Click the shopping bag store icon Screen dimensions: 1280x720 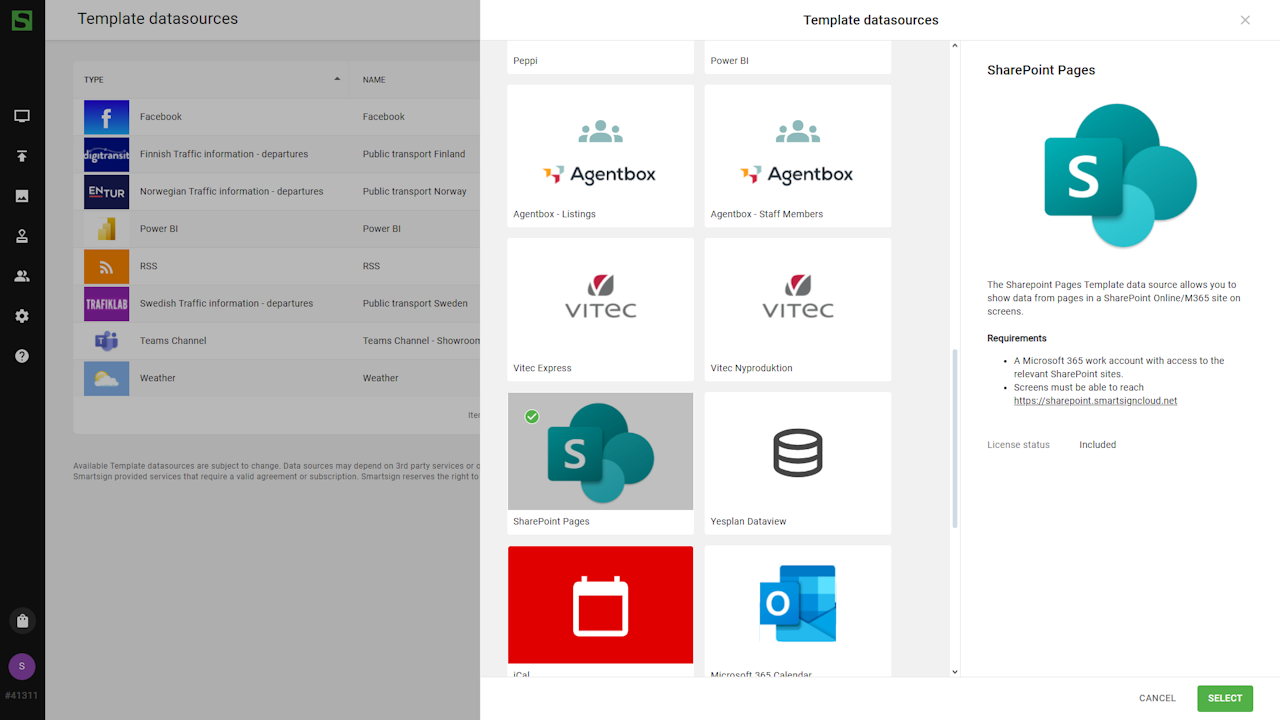point(22,621)
